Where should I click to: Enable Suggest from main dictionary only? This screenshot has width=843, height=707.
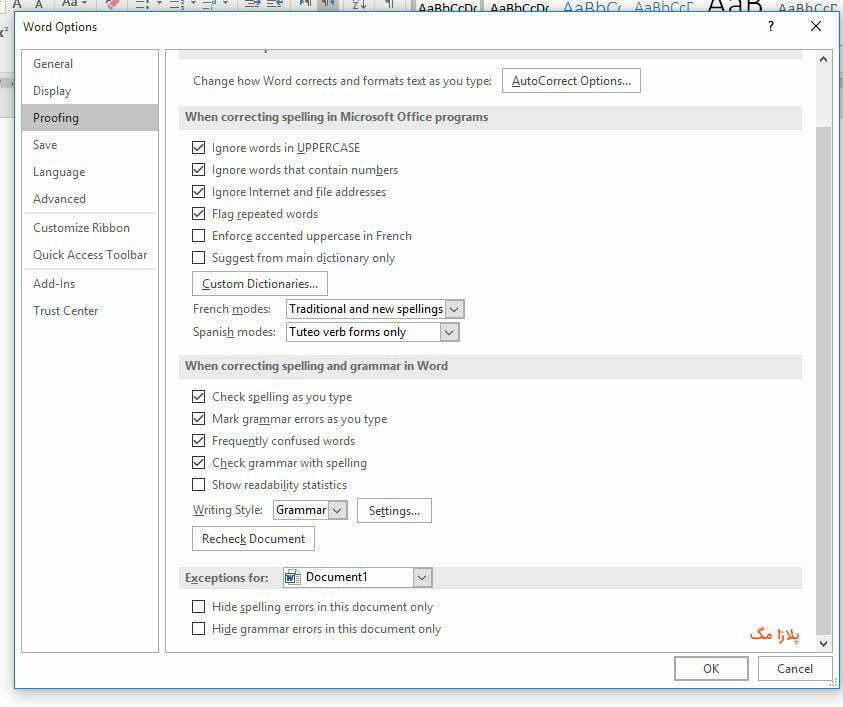pyautogui.click(x=198, y=258)
